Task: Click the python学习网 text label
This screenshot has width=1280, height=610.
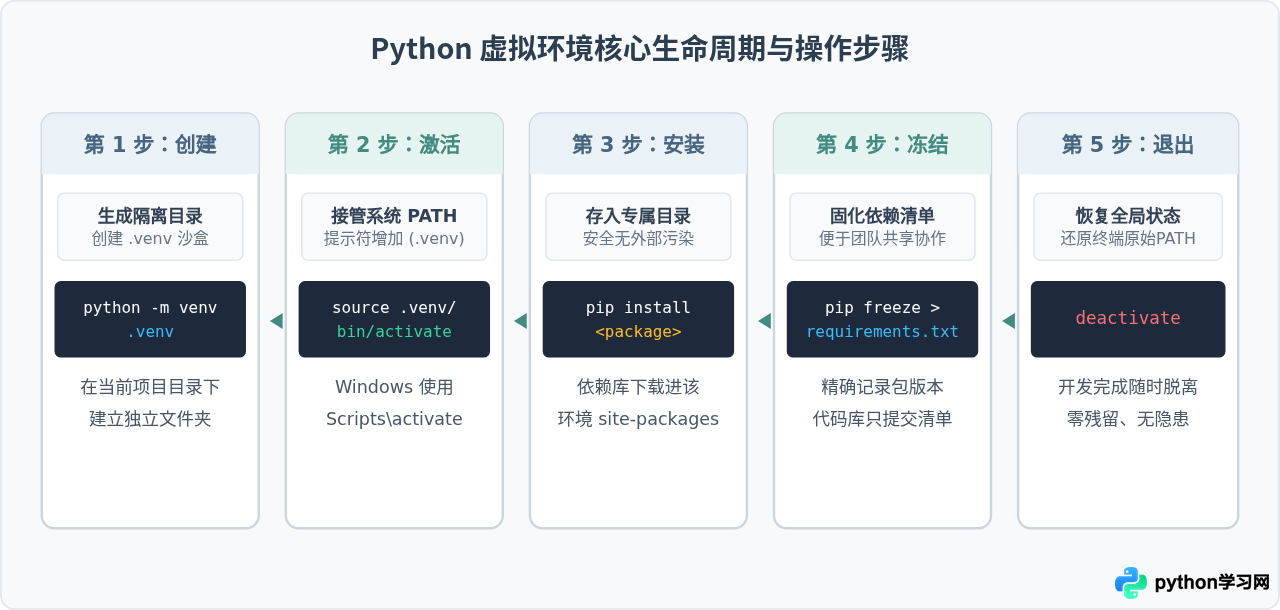Action: [1212, 583]
